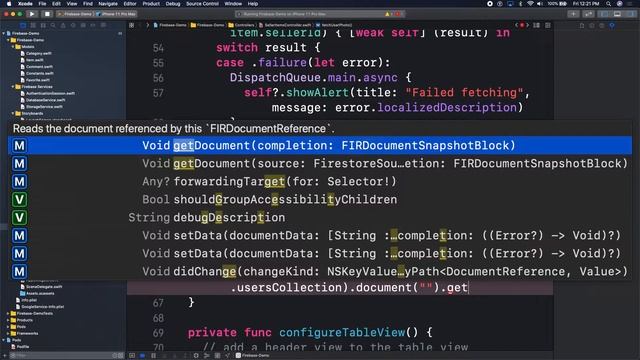Viewport: 640px width, 360px height.
Task: Jump to next issue arrow in editor
Action: click(x=527, y=25)
